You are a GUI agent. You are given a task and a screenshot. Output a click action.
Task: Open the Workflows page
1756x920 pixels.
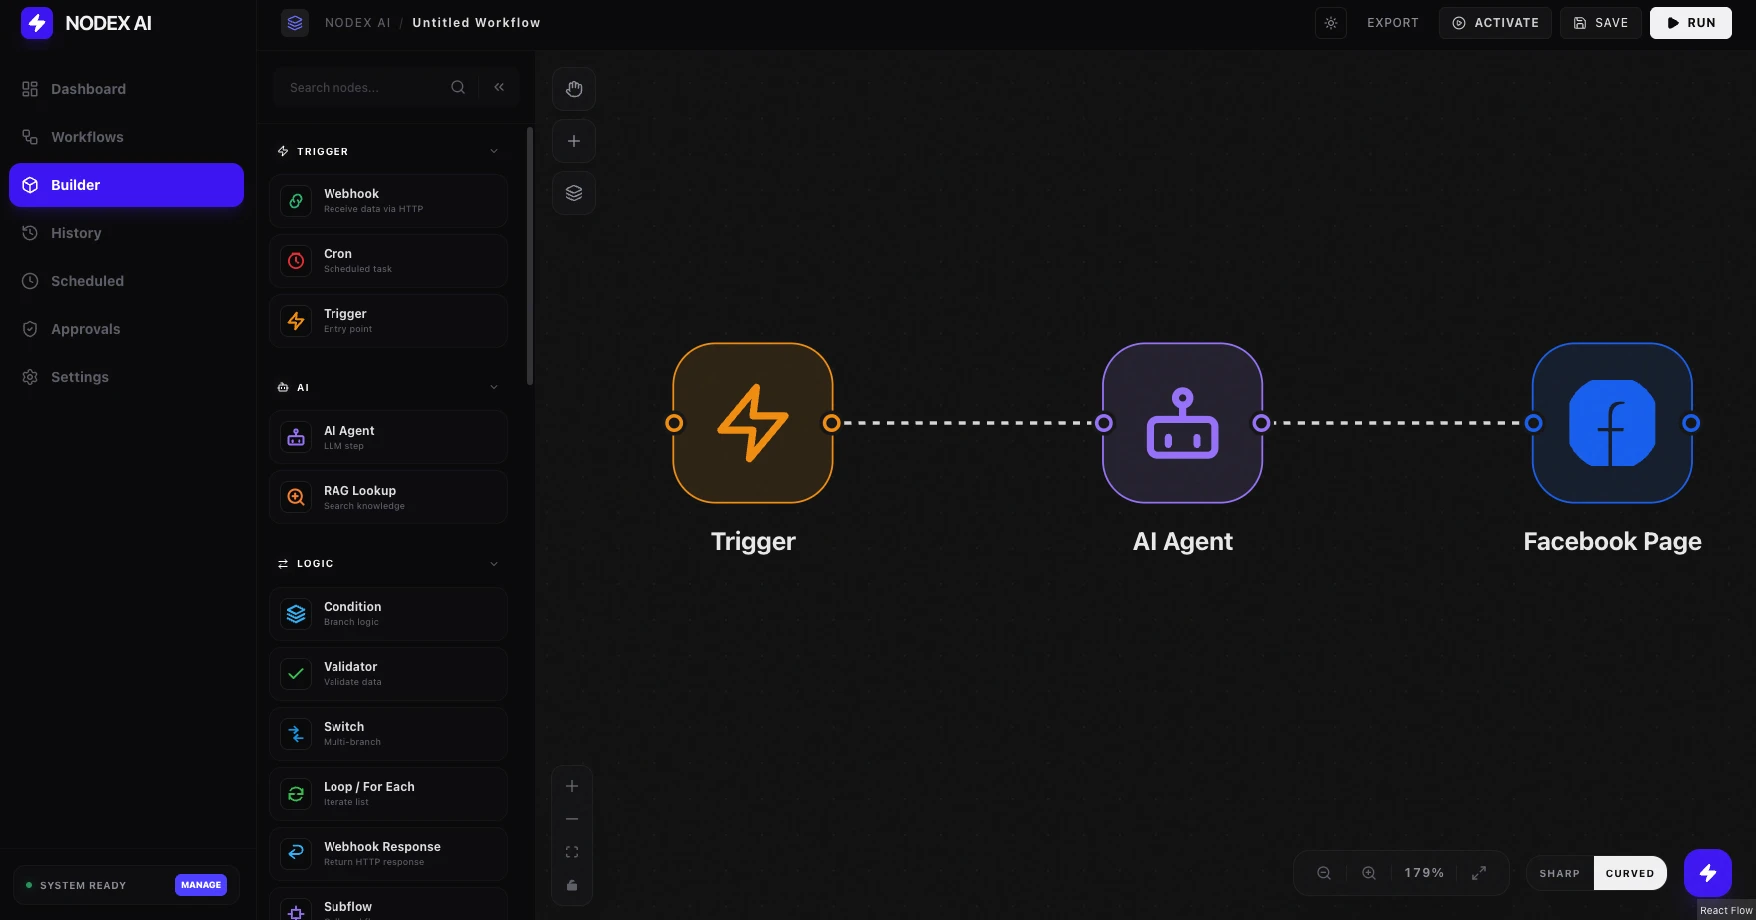(87, 137)
